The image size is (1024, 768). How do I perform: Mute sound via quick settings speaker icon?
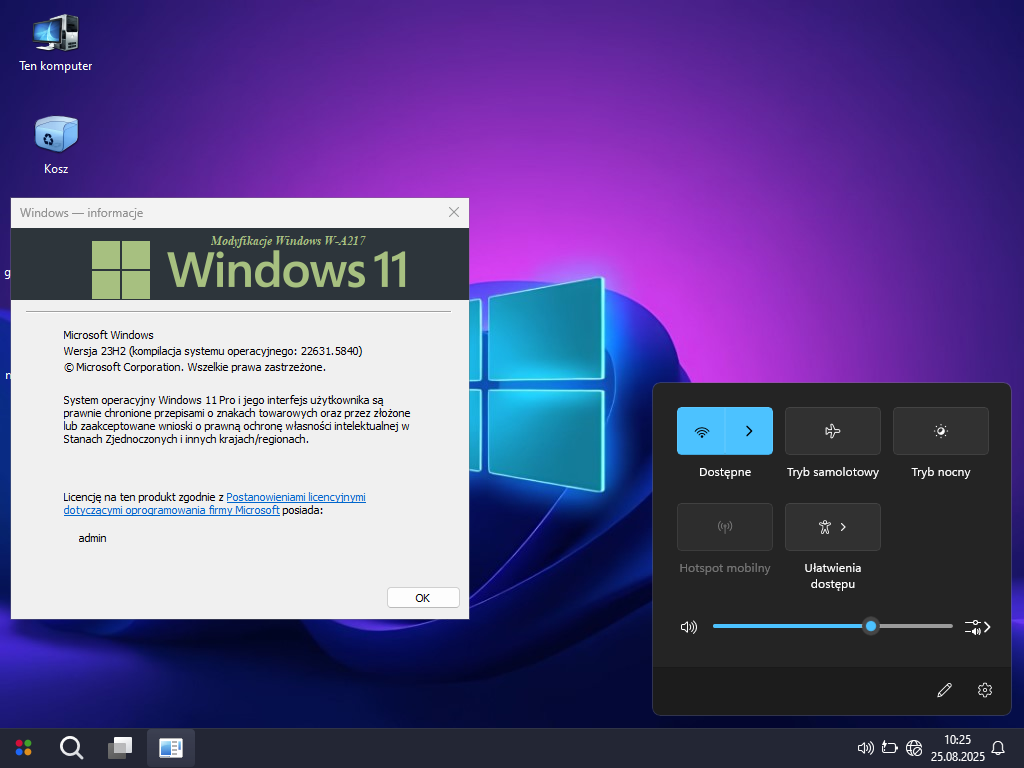(x=688, y=627)
